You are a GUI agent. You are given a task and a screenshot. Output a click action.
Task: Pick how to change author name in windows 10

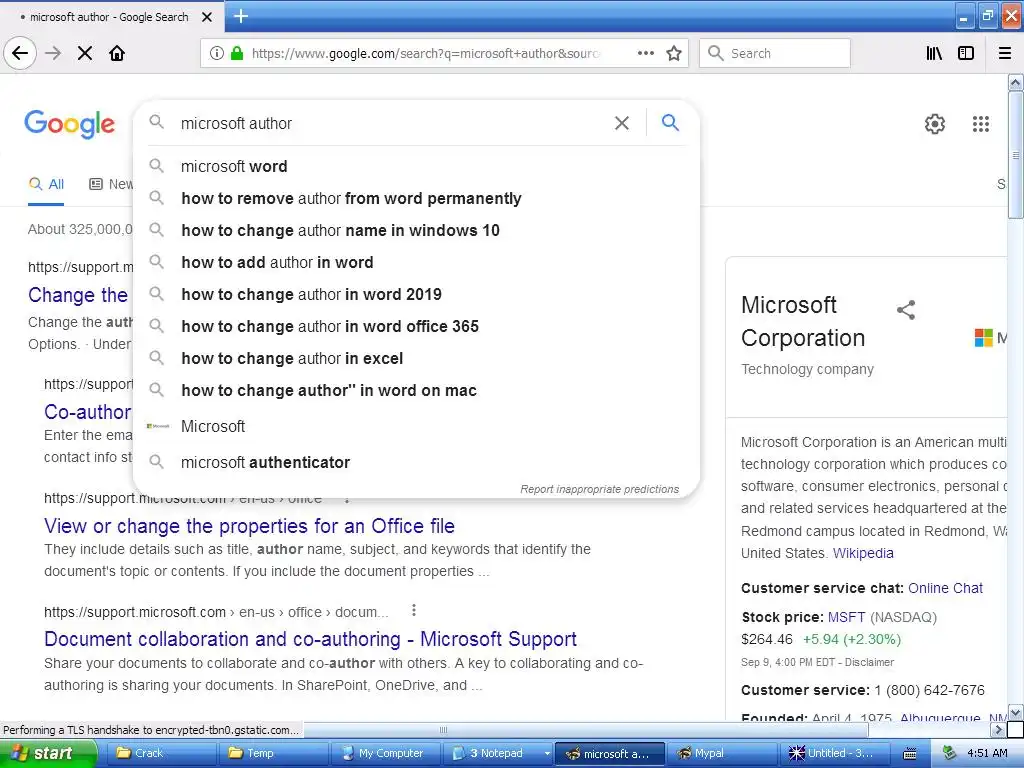pos(416,231)
